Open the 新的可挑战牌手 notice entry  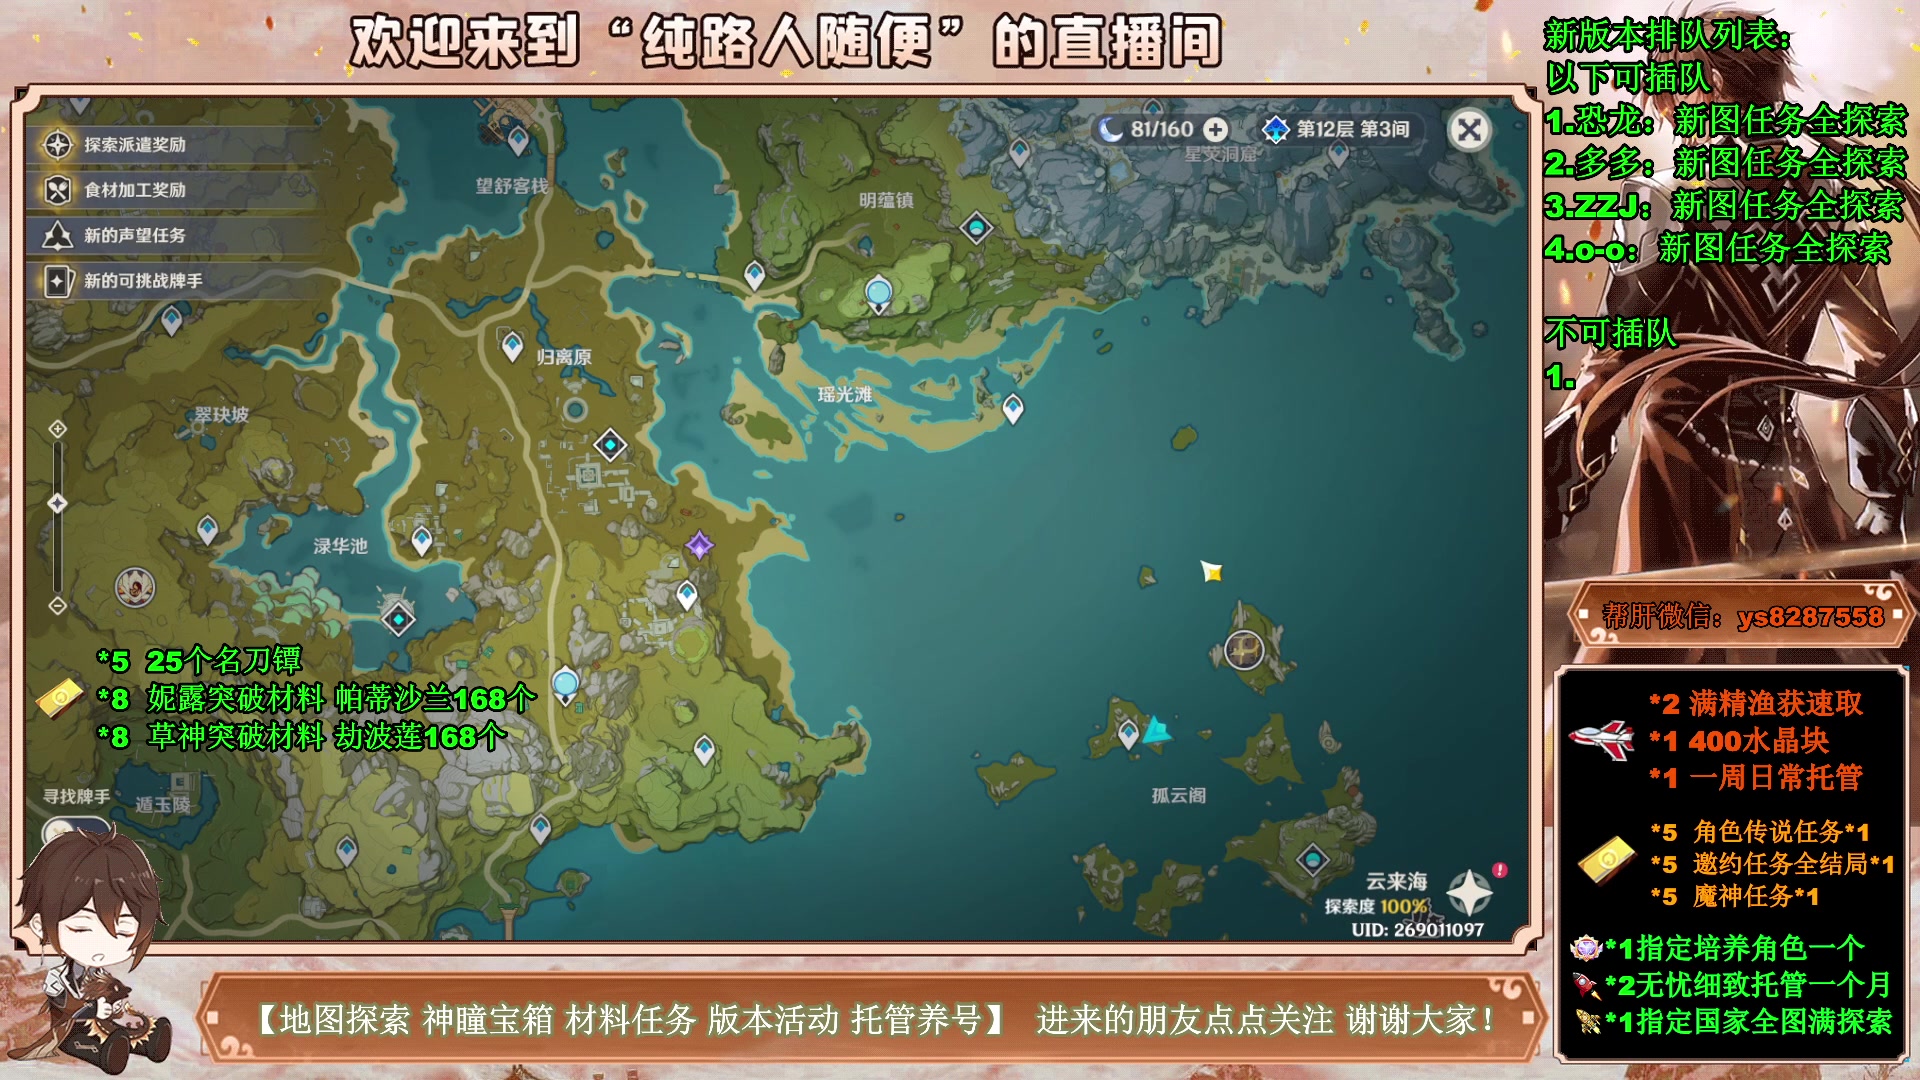pyautogui.click(x=175, y=281)
